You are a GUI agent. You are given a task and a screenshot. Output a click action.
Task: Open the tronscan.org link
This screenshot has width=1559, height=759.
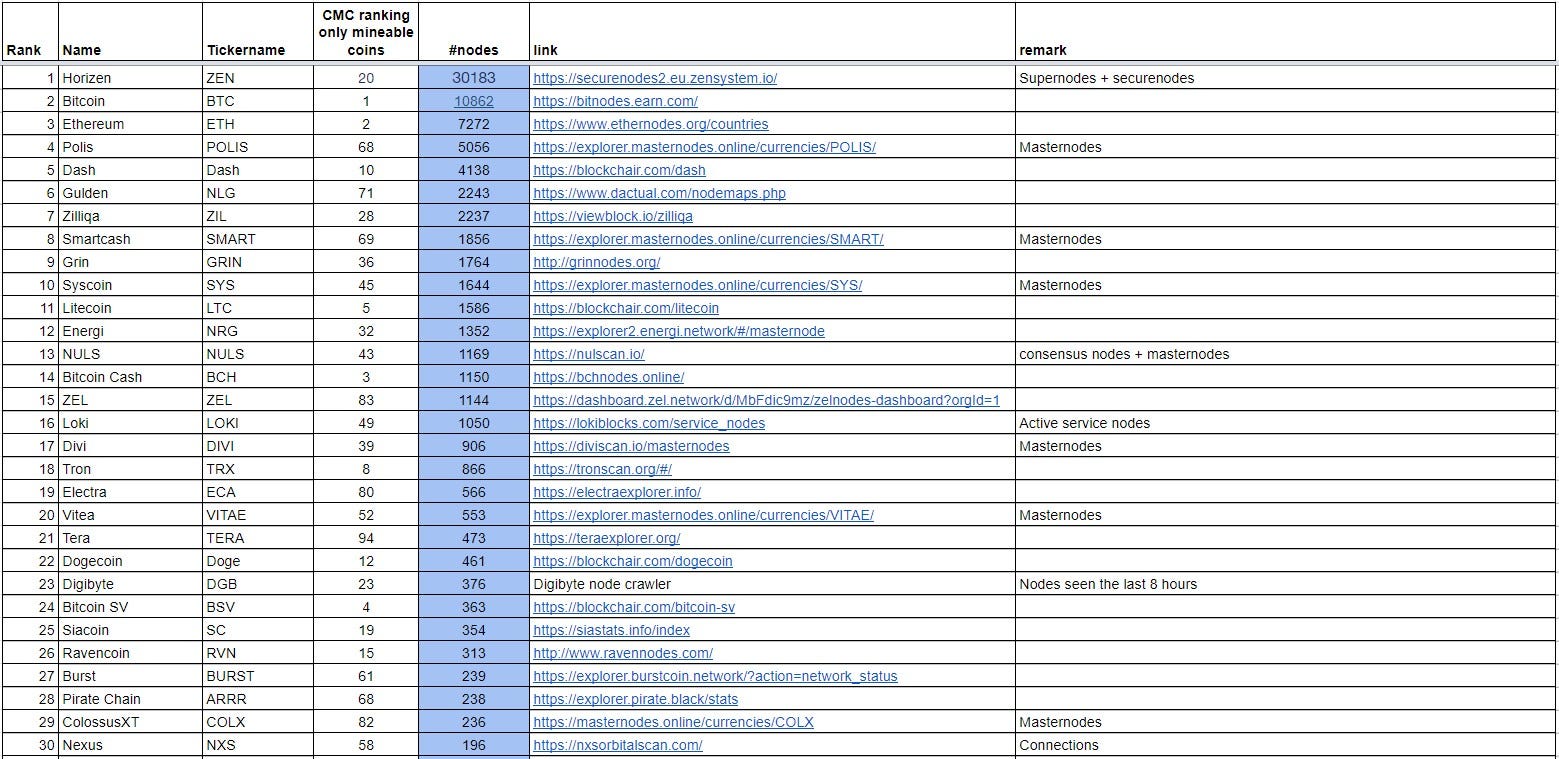tap(602, 469)
